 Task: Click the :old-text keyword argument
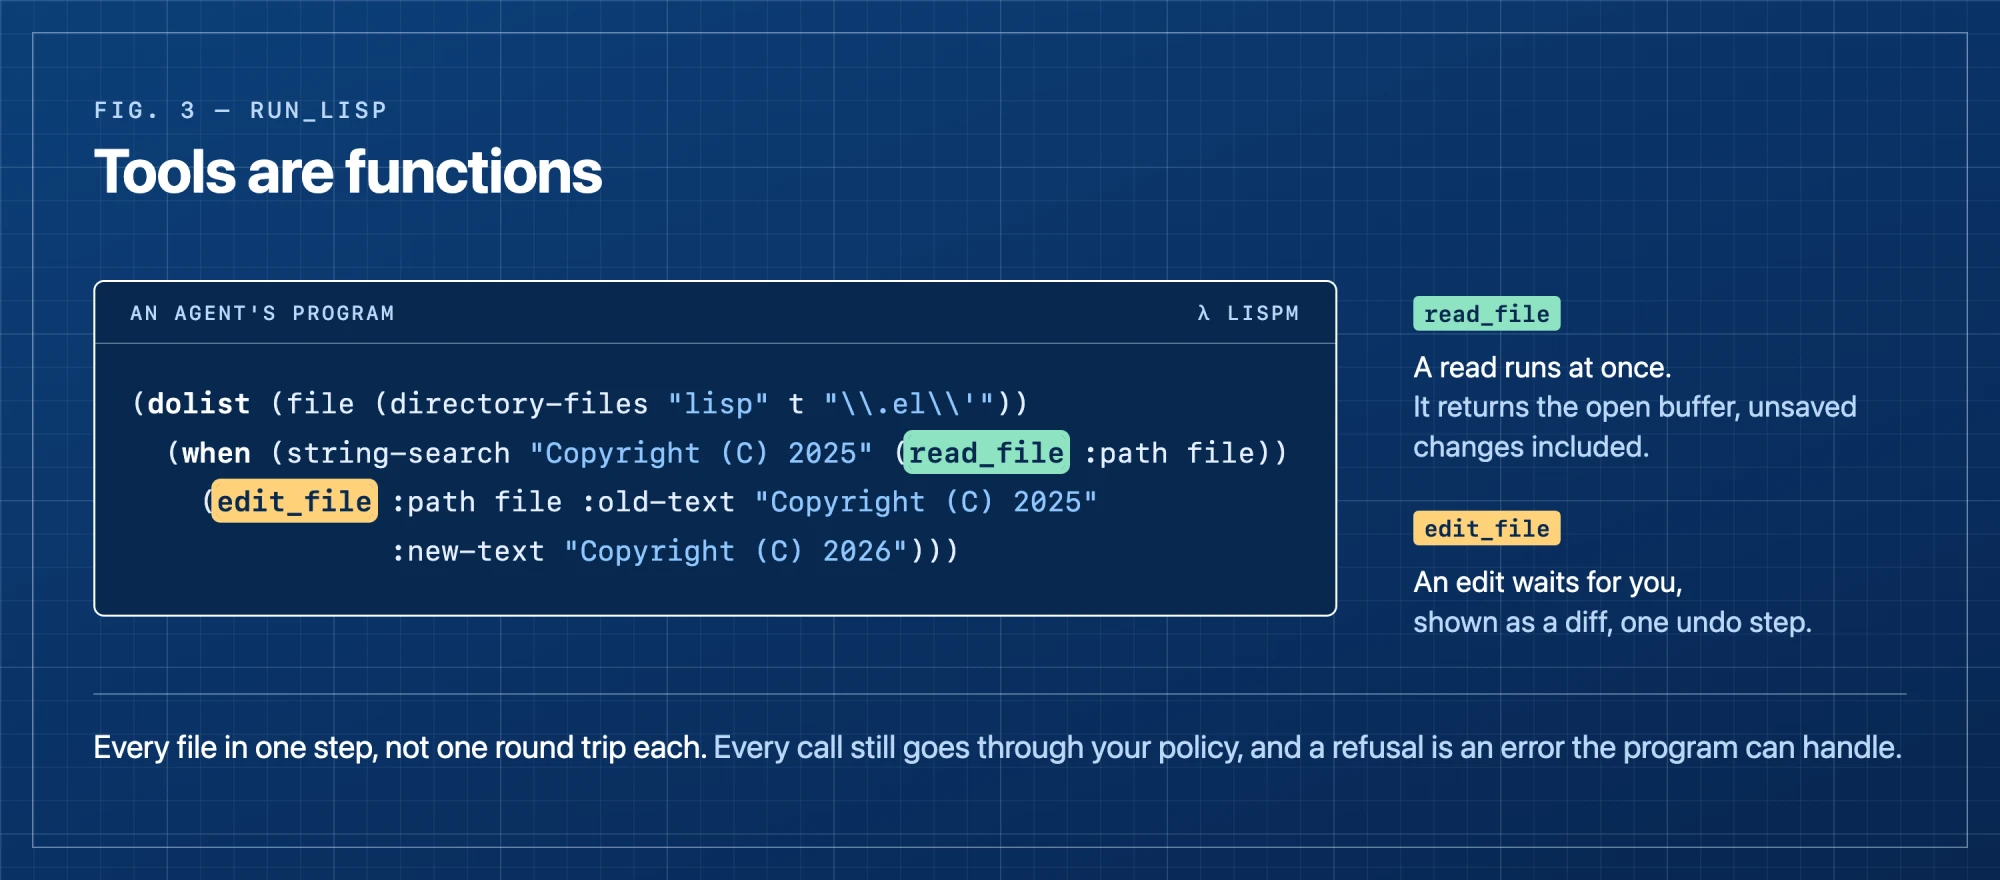tap(658, 502)
